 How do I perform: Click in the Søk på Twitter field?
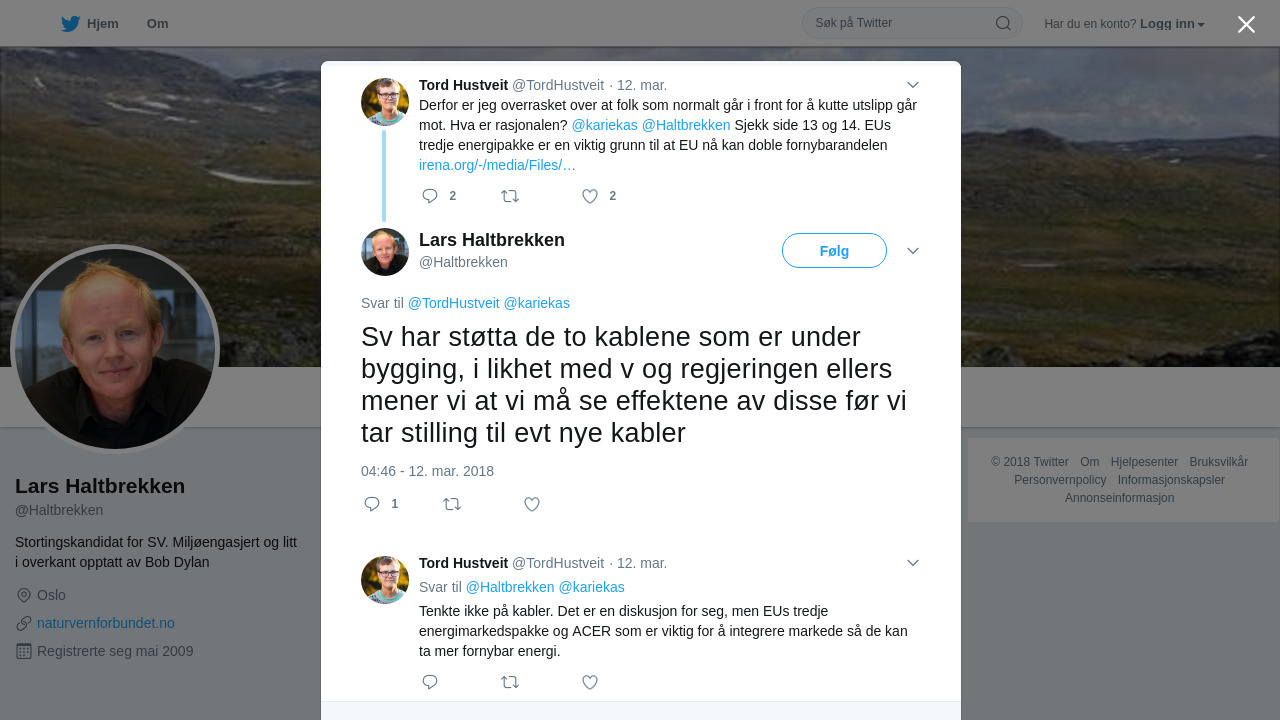[900, 23]
